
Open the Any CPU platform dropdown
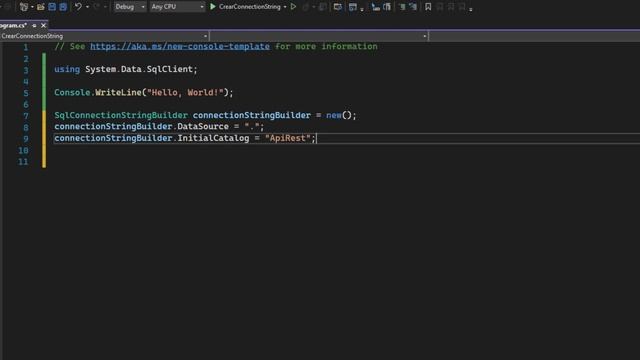pyautogui.click(x=177, y=7)
